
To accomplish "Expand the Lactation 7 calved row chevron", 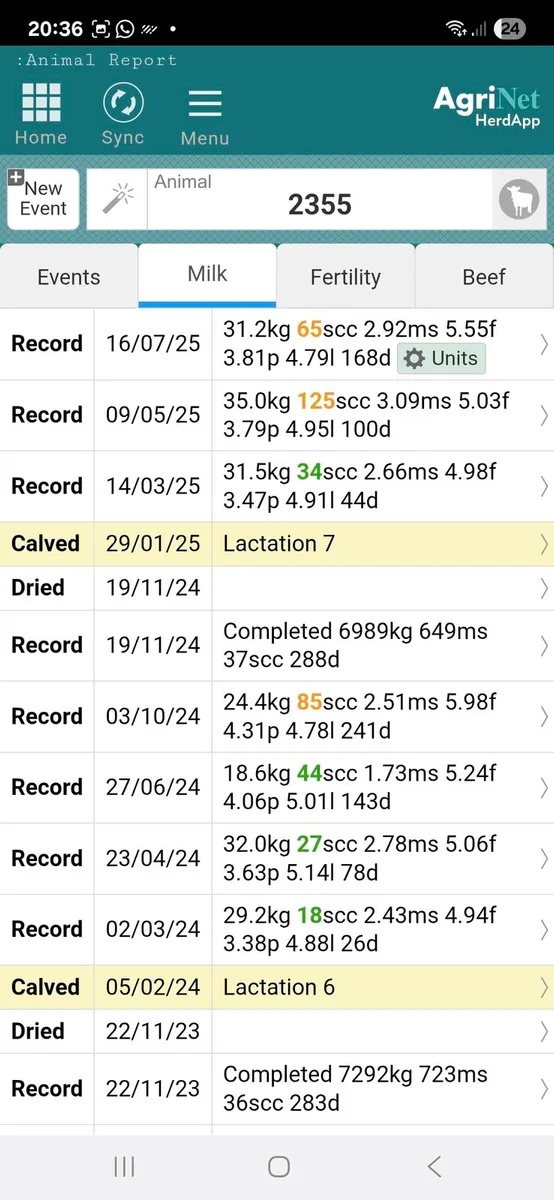I will coord(544,544).
